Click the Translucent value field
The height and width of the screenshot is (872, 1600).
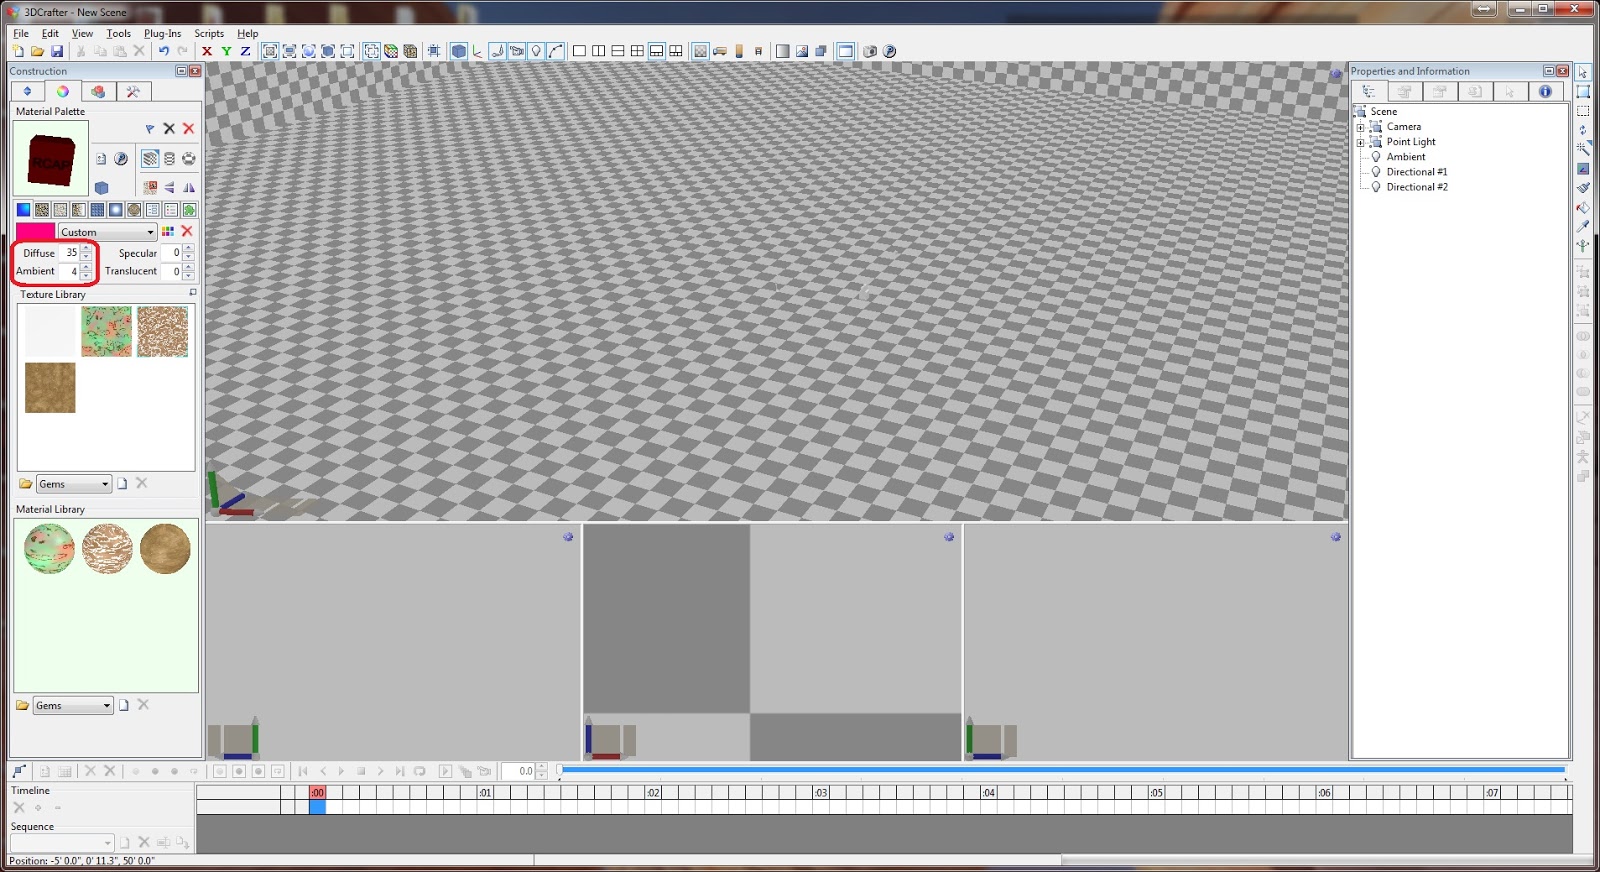(x=171, y=271)
